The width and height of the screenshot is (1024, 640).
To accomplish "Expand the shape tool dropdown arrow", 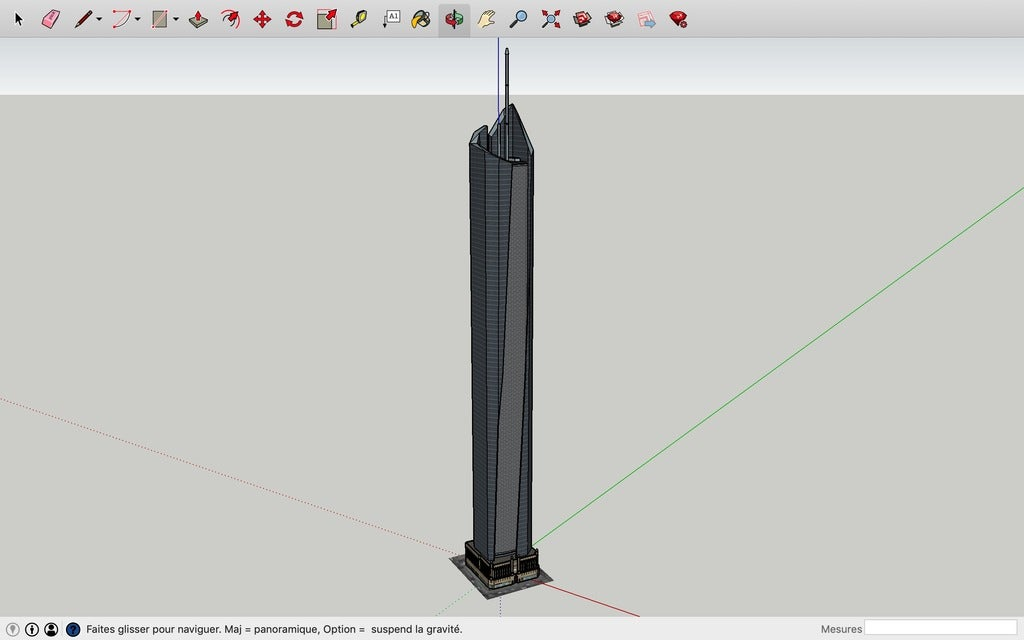I will (x=176, y=20).
